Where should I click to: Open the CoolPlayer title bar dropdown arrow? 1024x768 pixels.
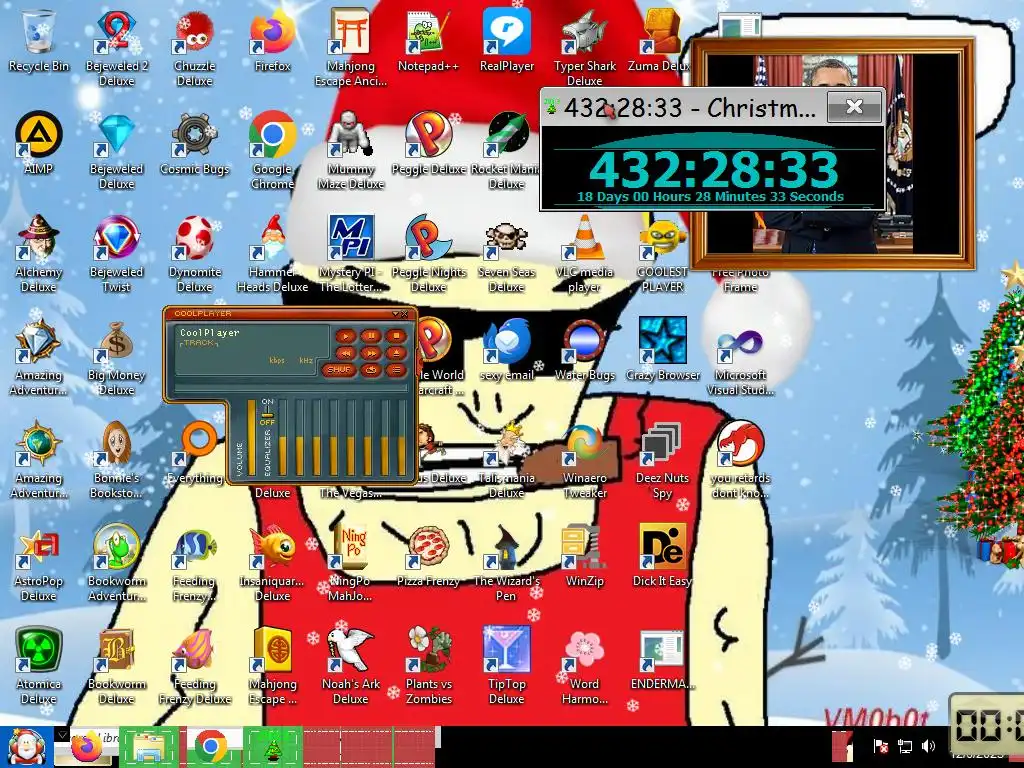click(x=395, y=314)
